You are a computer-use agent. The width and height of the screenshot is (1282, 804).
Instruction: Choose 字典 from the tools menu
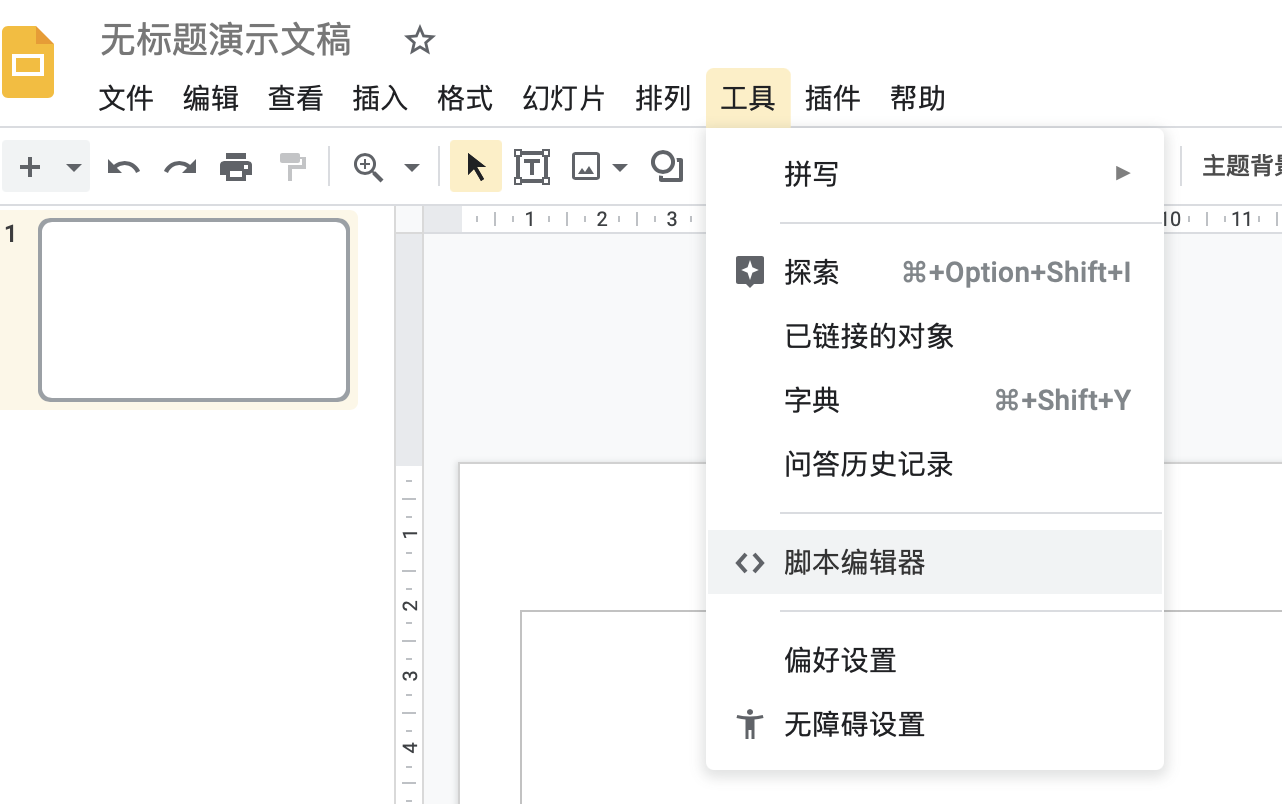point(934,400)
